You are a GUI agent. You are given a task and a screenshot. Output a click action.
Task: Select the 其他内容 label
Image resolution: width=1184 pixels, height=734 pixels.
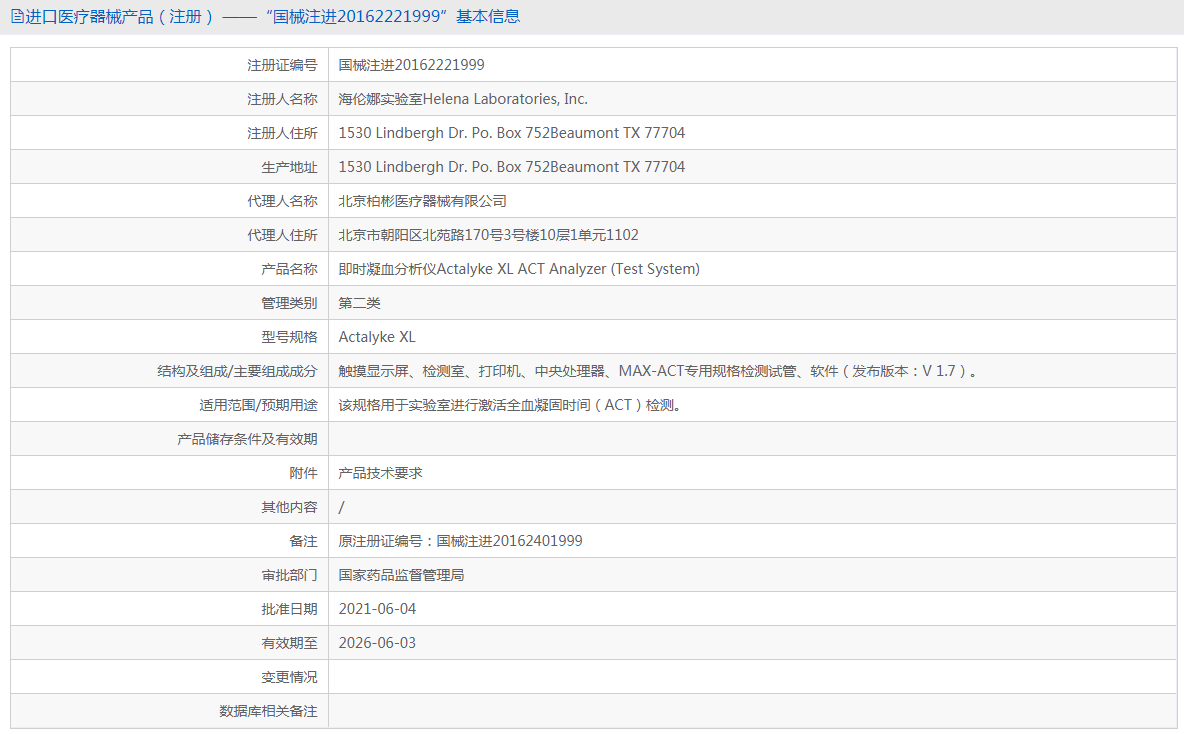click(x=289, y=507)
